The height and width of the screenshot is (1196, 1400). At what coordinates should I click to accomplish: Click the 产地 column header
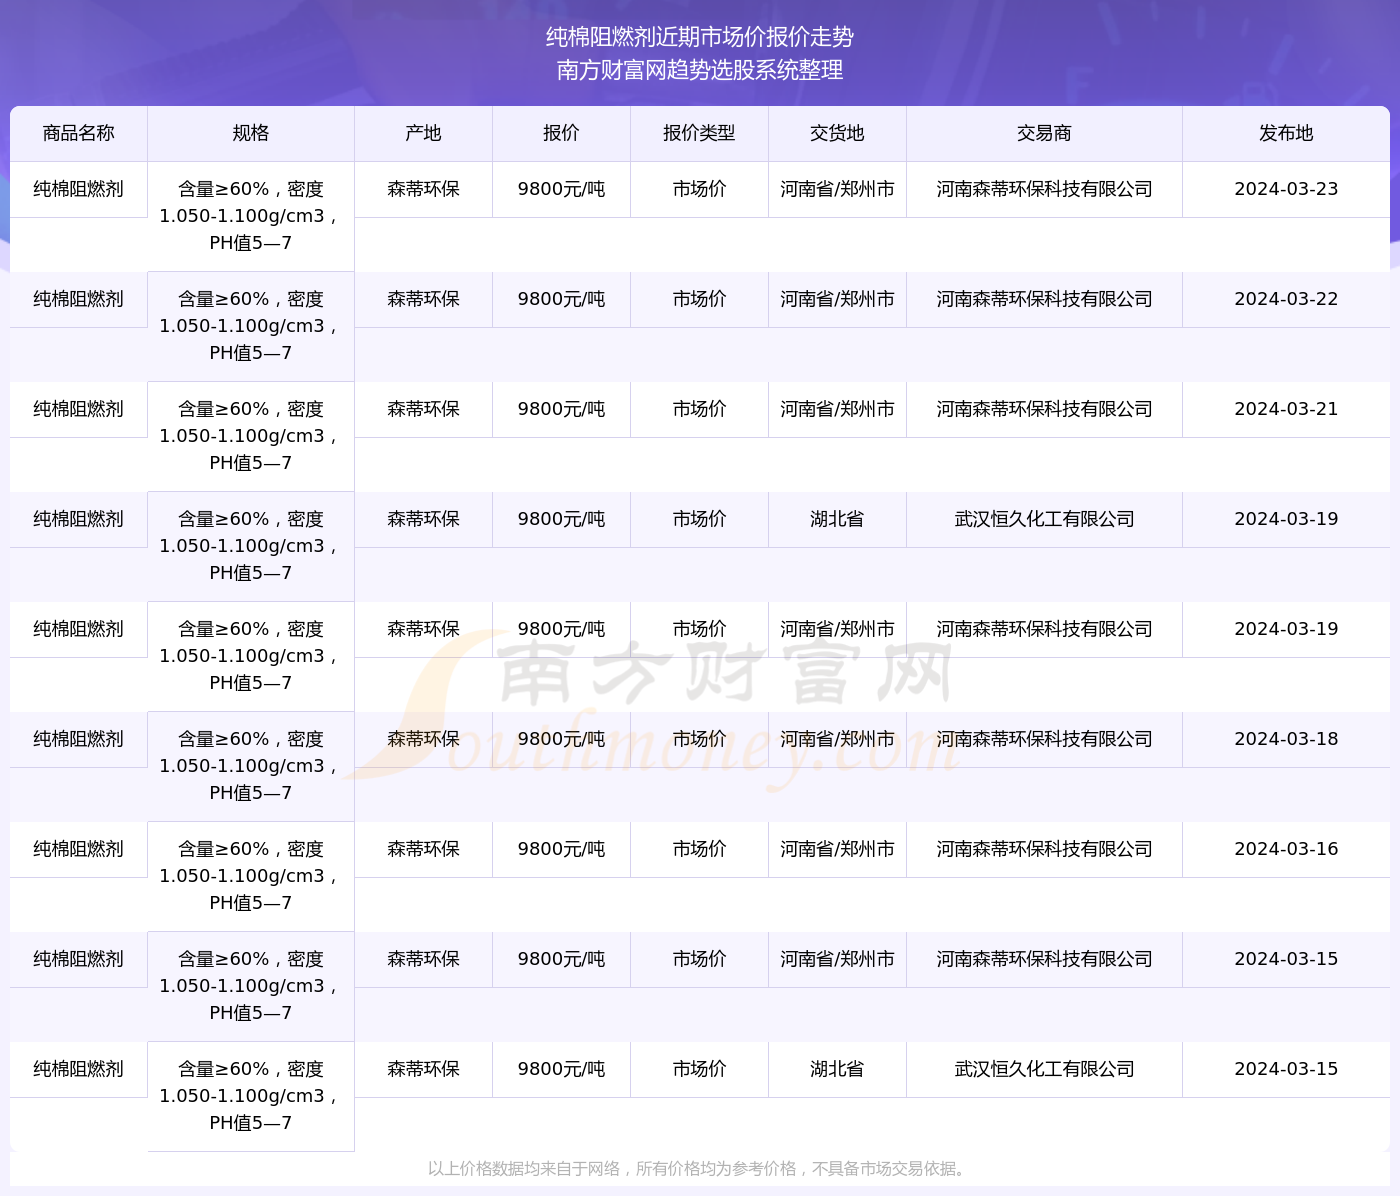pyautogui.click(x=423, y=133)
